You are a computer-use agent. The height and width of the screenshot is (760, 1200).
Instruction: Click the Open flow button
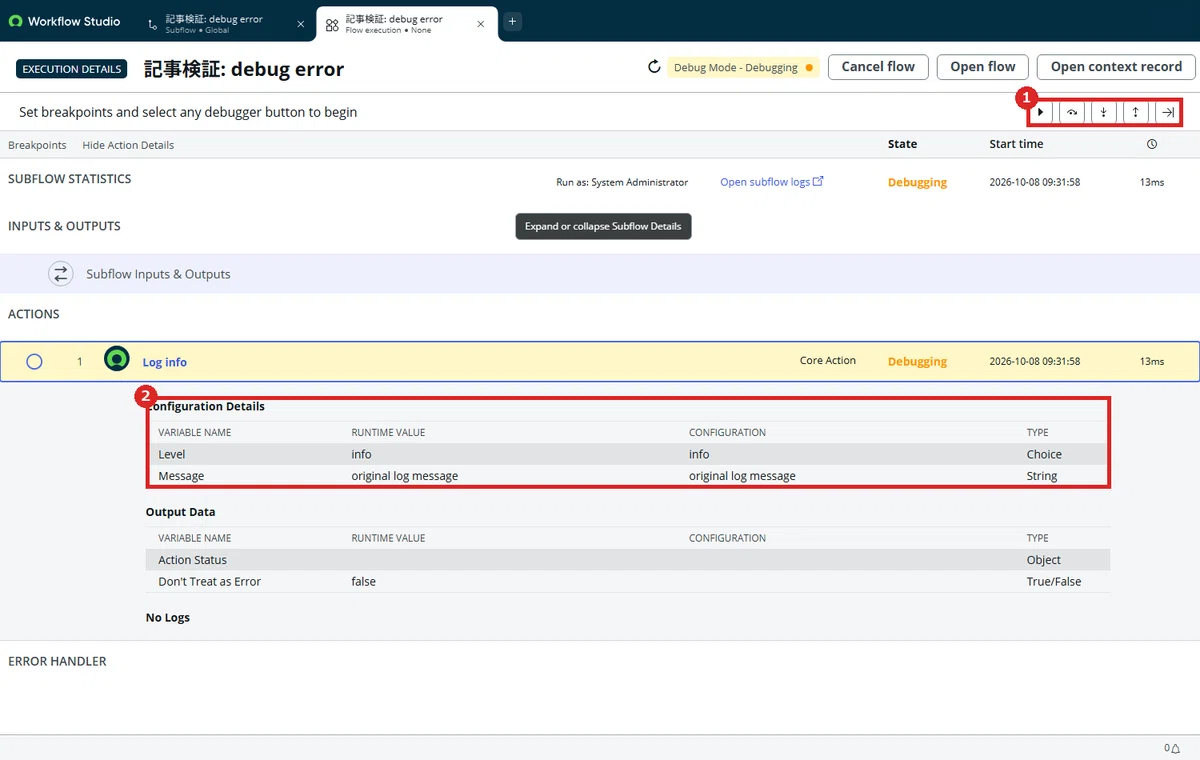[x=982, y=67]
